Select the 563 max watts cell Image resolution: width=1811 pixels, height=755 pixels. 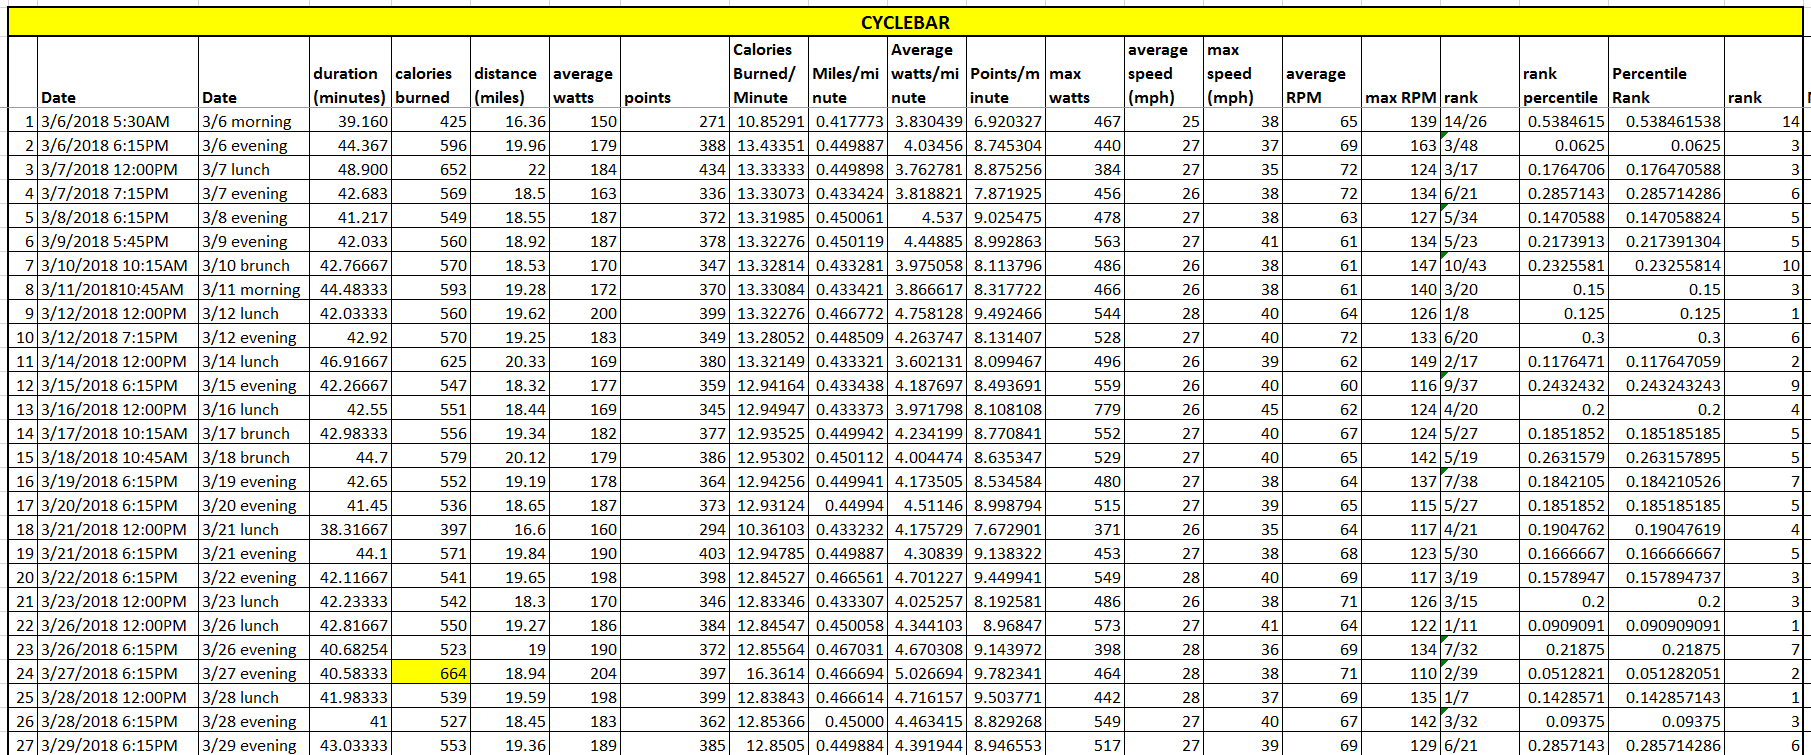click(x=1084, y=241)
